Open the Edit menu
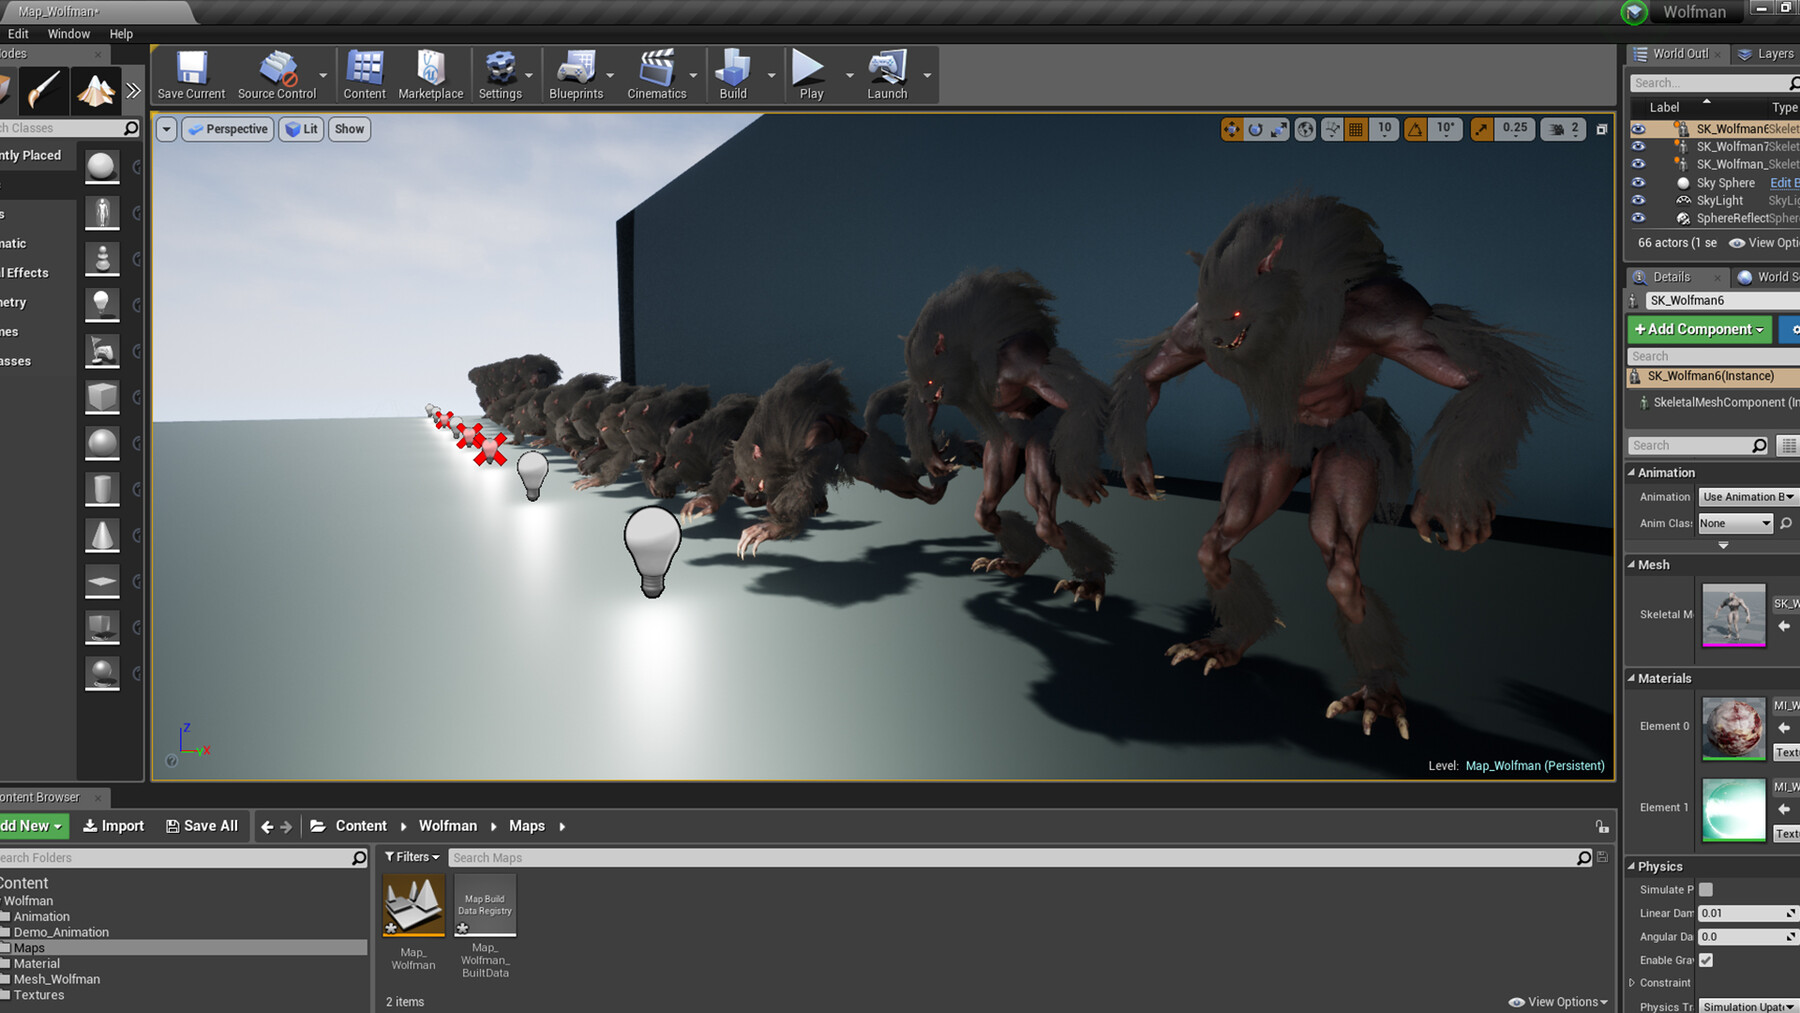Image resolution: width=1800 pixels, height=1013 pixels. click(x=18, y=34)
